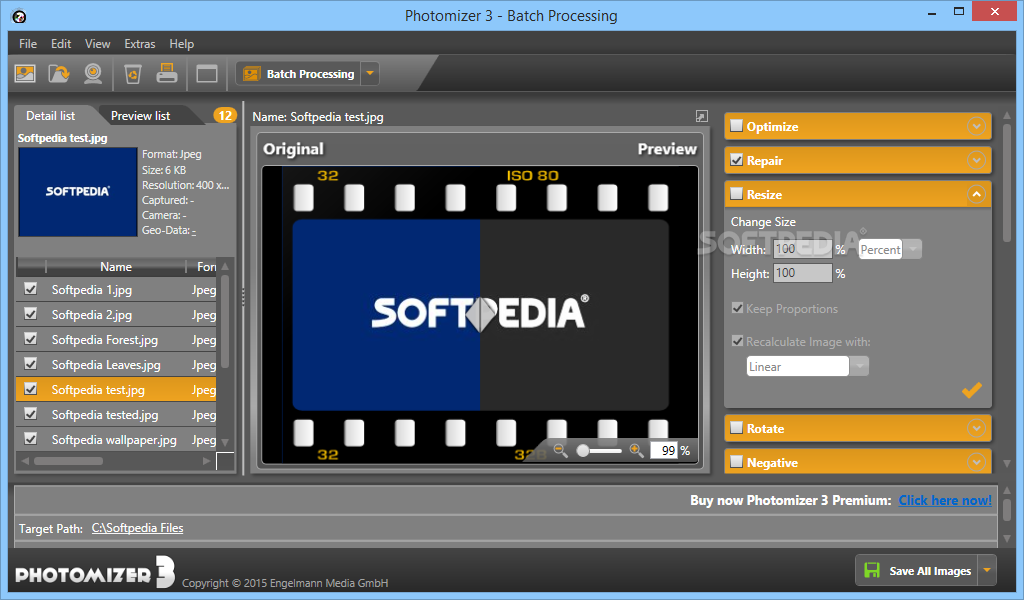Open the Batch Processing mode dropdown arrow
Viewport: 1024px width, 600px height.
point(370,74)
